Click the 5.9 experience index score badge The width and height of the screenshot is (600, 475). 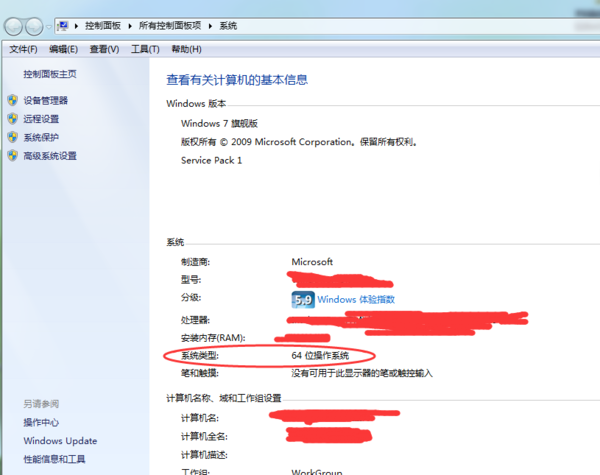pos(303,300)
